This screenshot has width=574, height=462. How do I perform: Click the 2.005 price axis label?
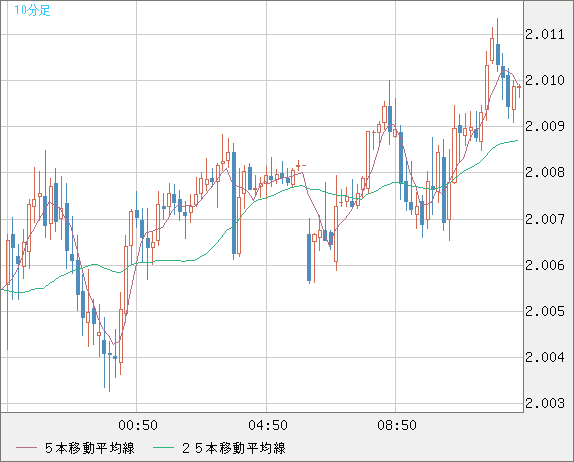click(x=545, y=312)
